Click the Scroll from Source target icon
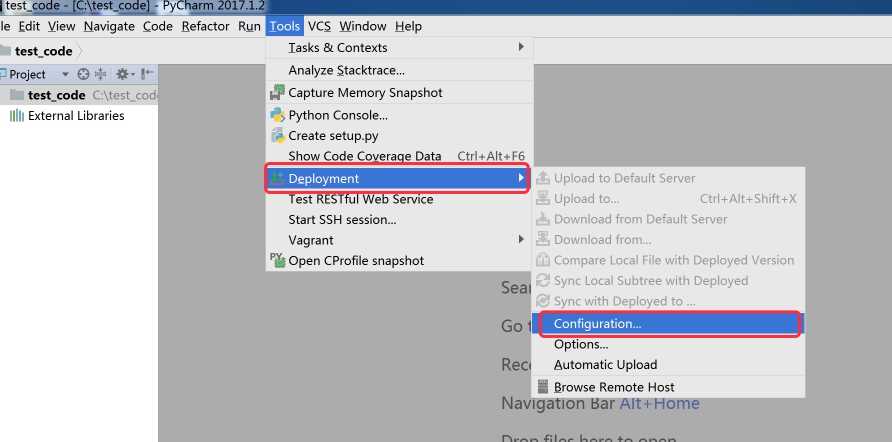 [x=83, y=74]
